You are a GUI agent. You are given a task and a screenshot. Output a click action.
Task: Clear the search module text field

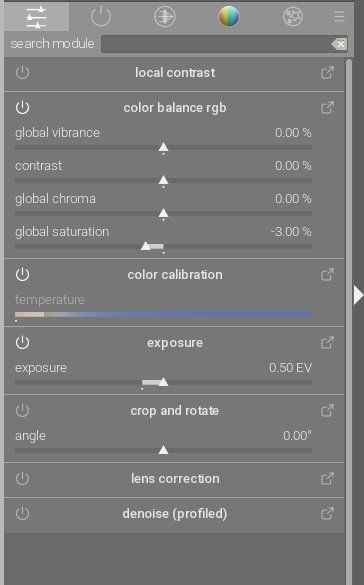[339, 44]
